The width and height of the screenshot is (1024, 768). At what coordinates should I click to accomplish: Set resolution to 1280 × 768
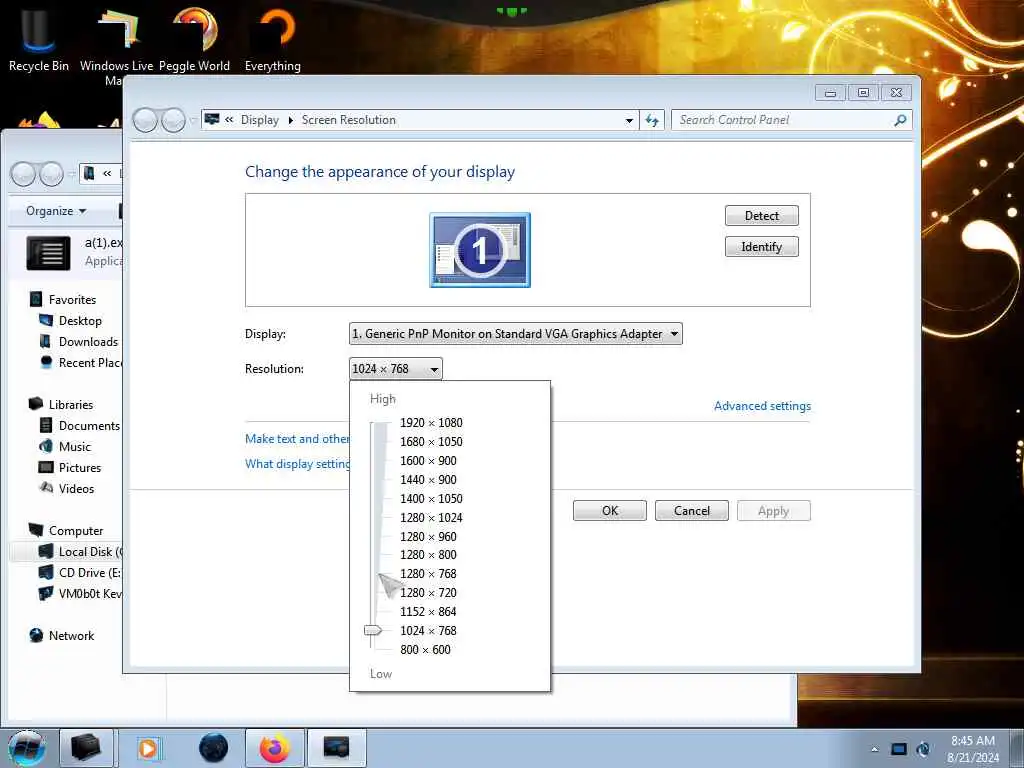click(x=428, y=573)
